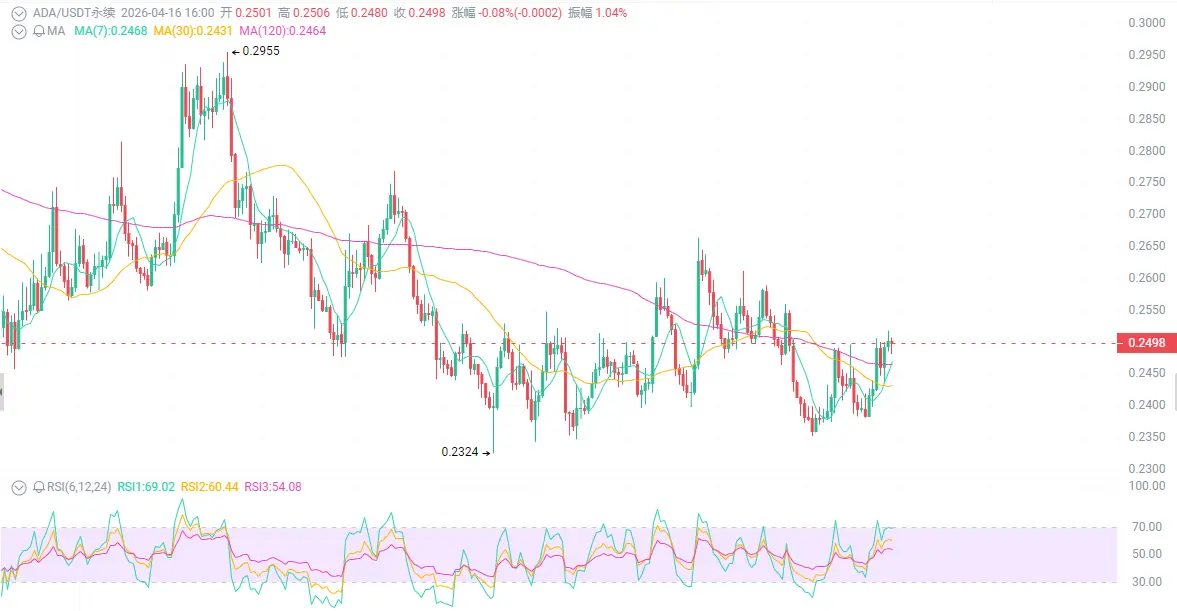
Task: Click the high price 0.2506 value
Action: coord(311,13)
